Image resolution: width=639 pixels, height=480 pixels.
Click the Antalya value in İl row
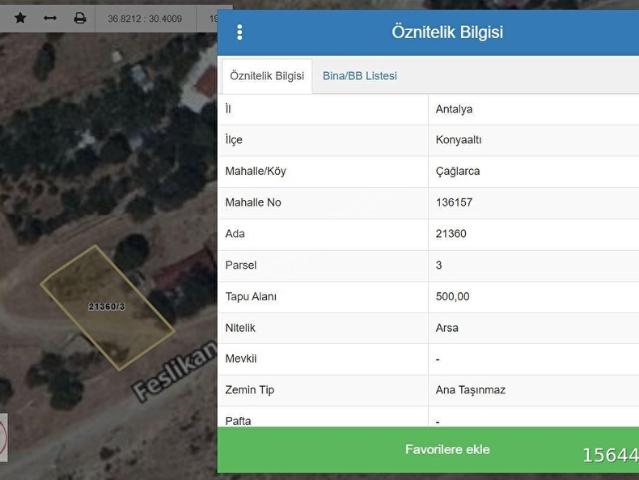pyautogui.click(x=454, y=109)
